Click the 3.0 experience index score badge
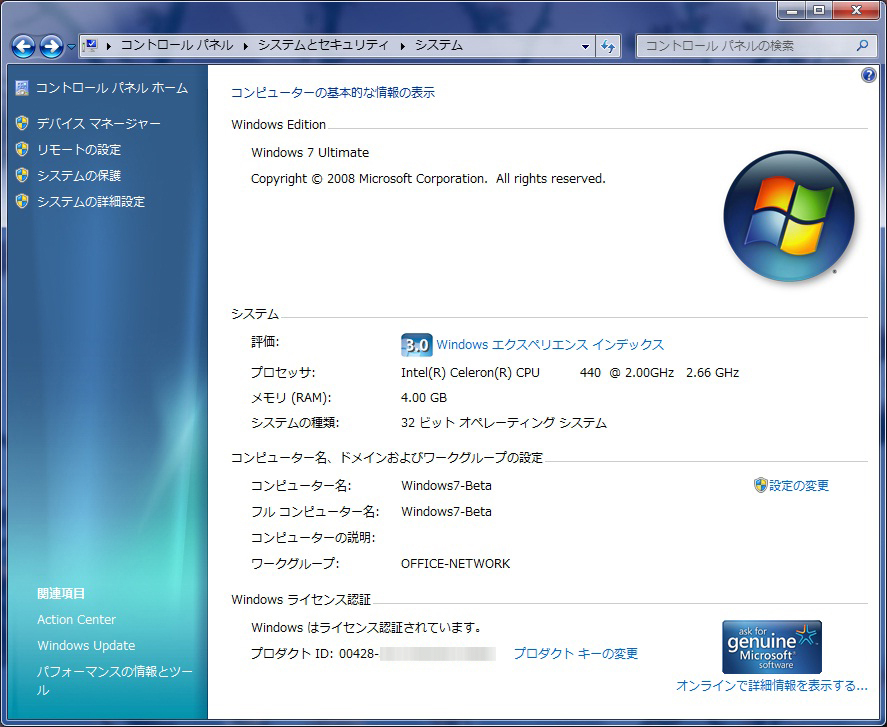887x727 pixels. pos(417,345)
